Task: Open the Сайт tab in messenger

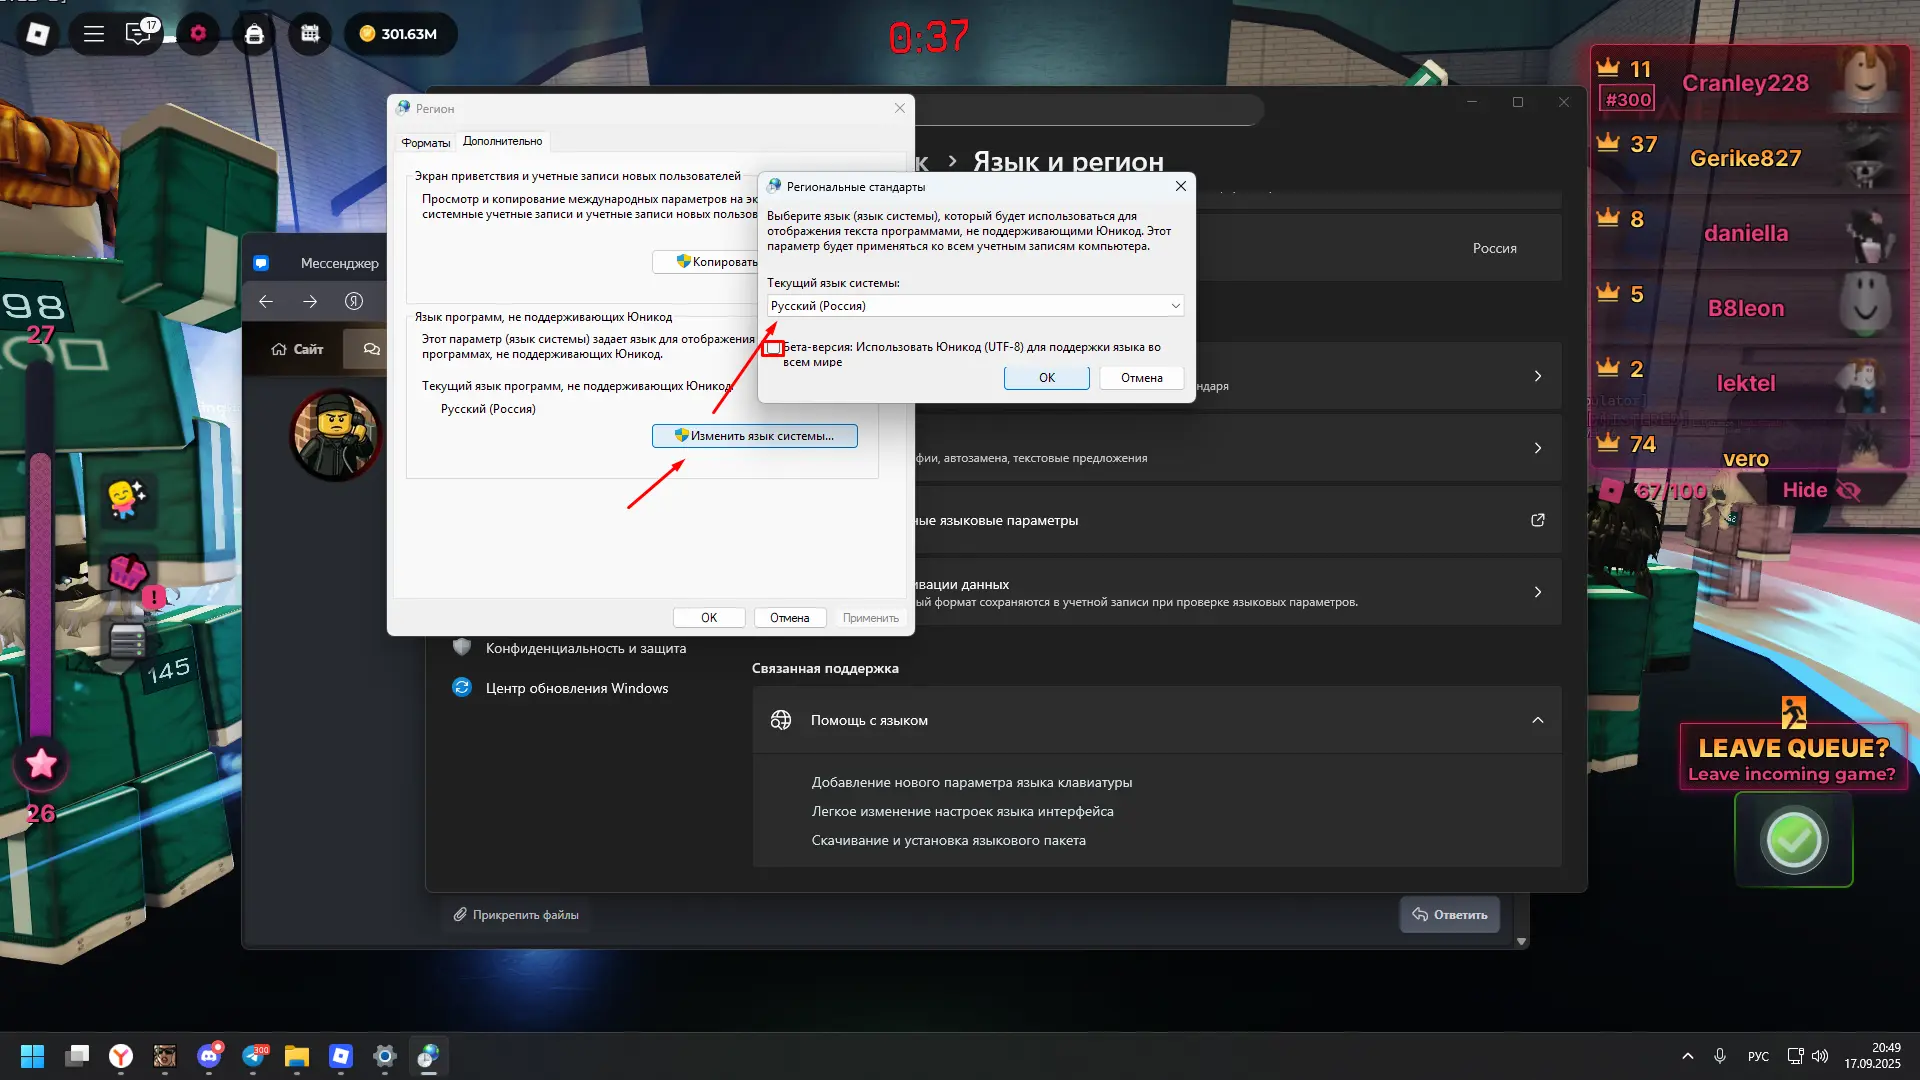Action: 298,349
